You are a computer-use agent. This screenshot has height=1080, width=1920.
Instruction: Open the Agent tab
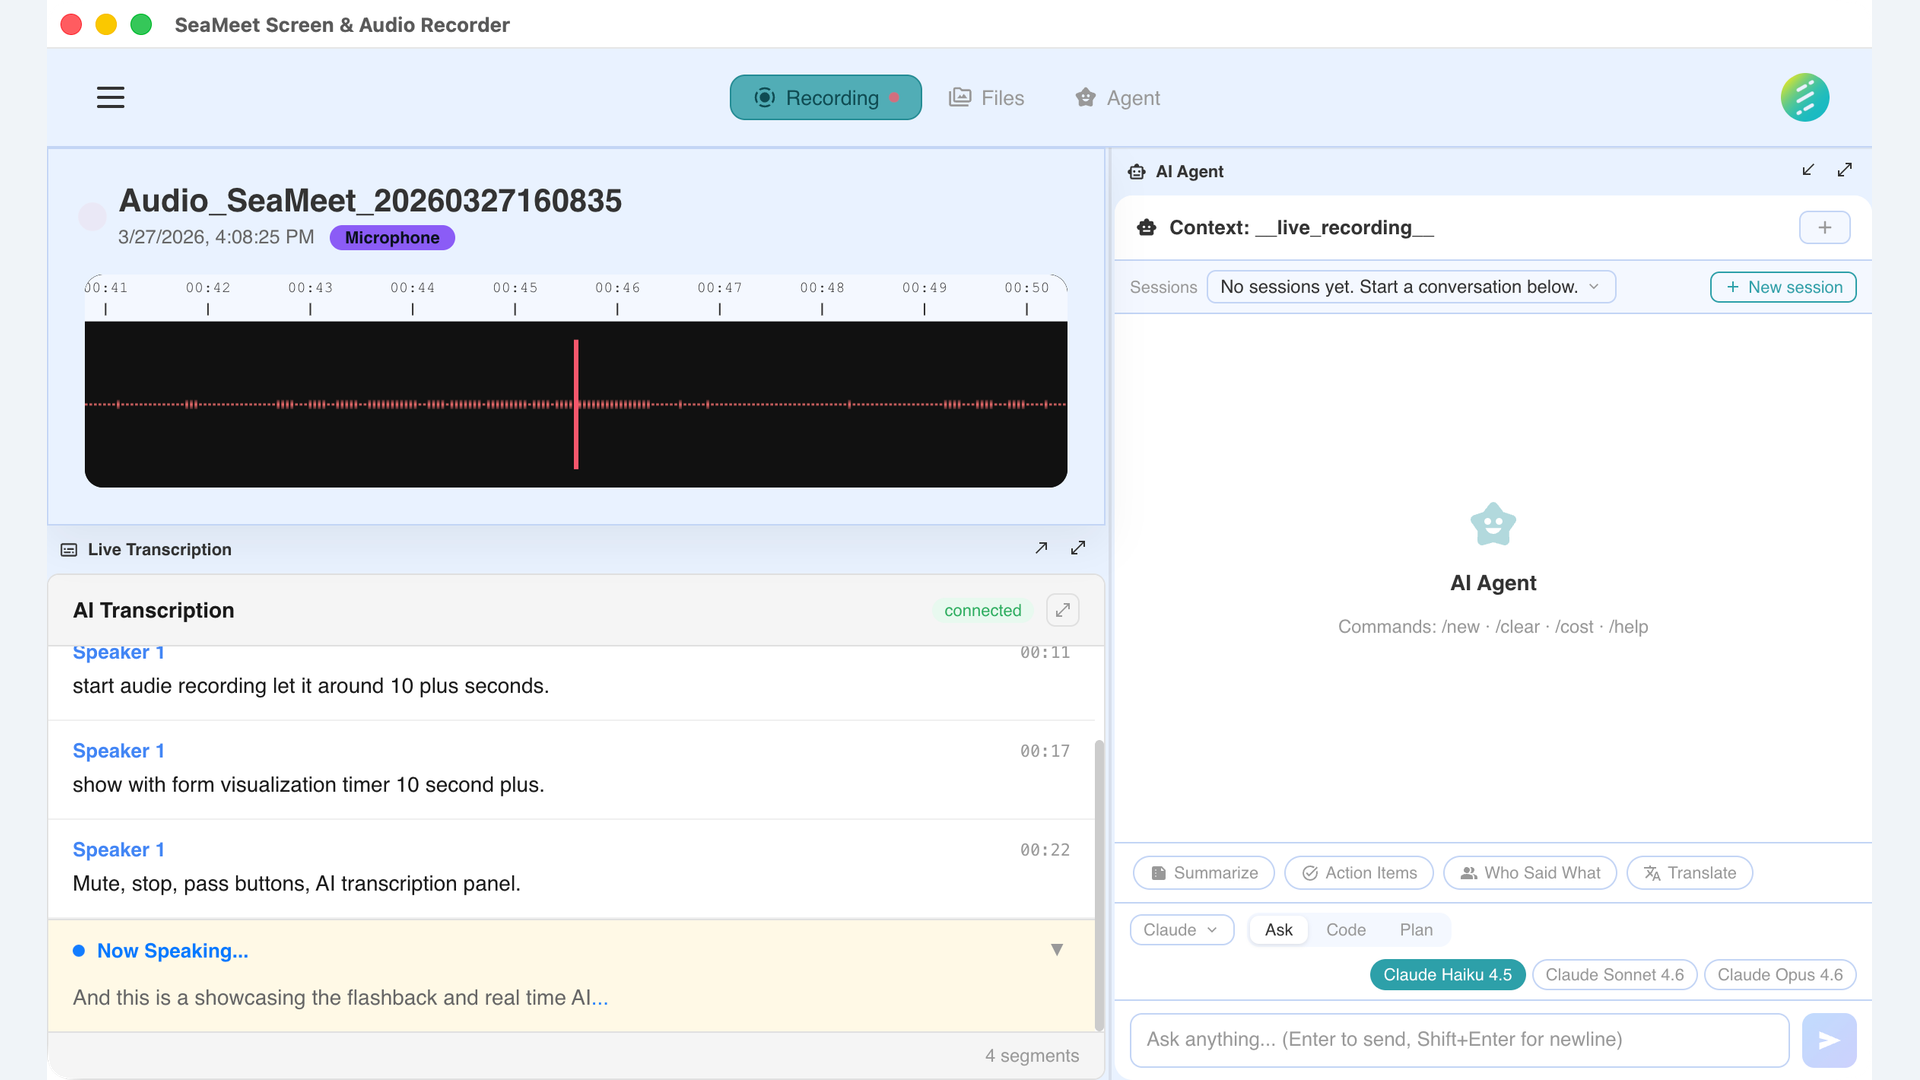click(1118, 98)
